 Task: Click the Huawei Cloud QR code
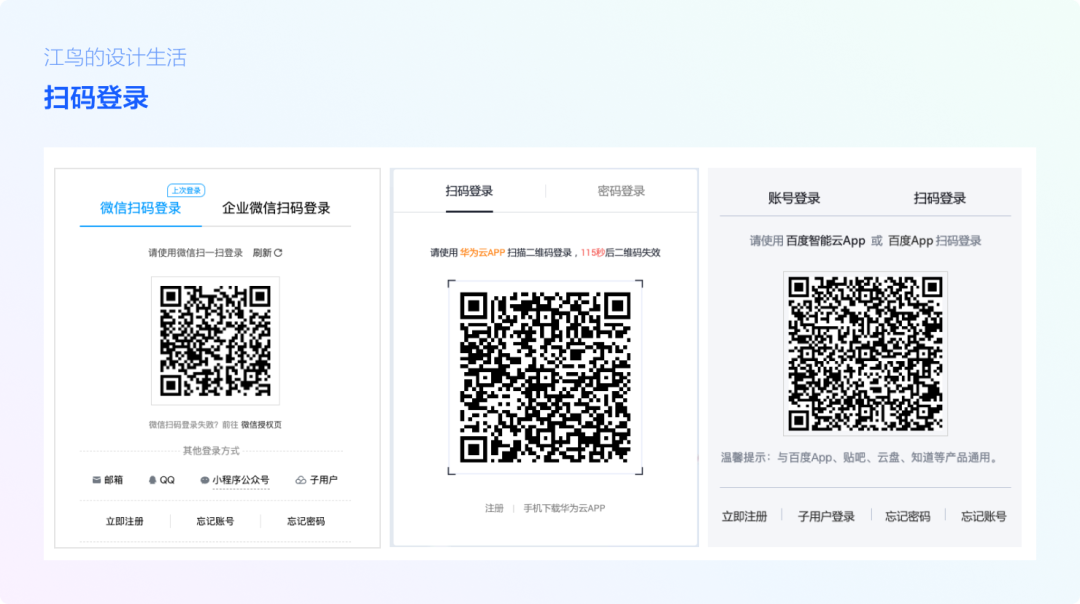pyautogui.click(x=545, y=377)
